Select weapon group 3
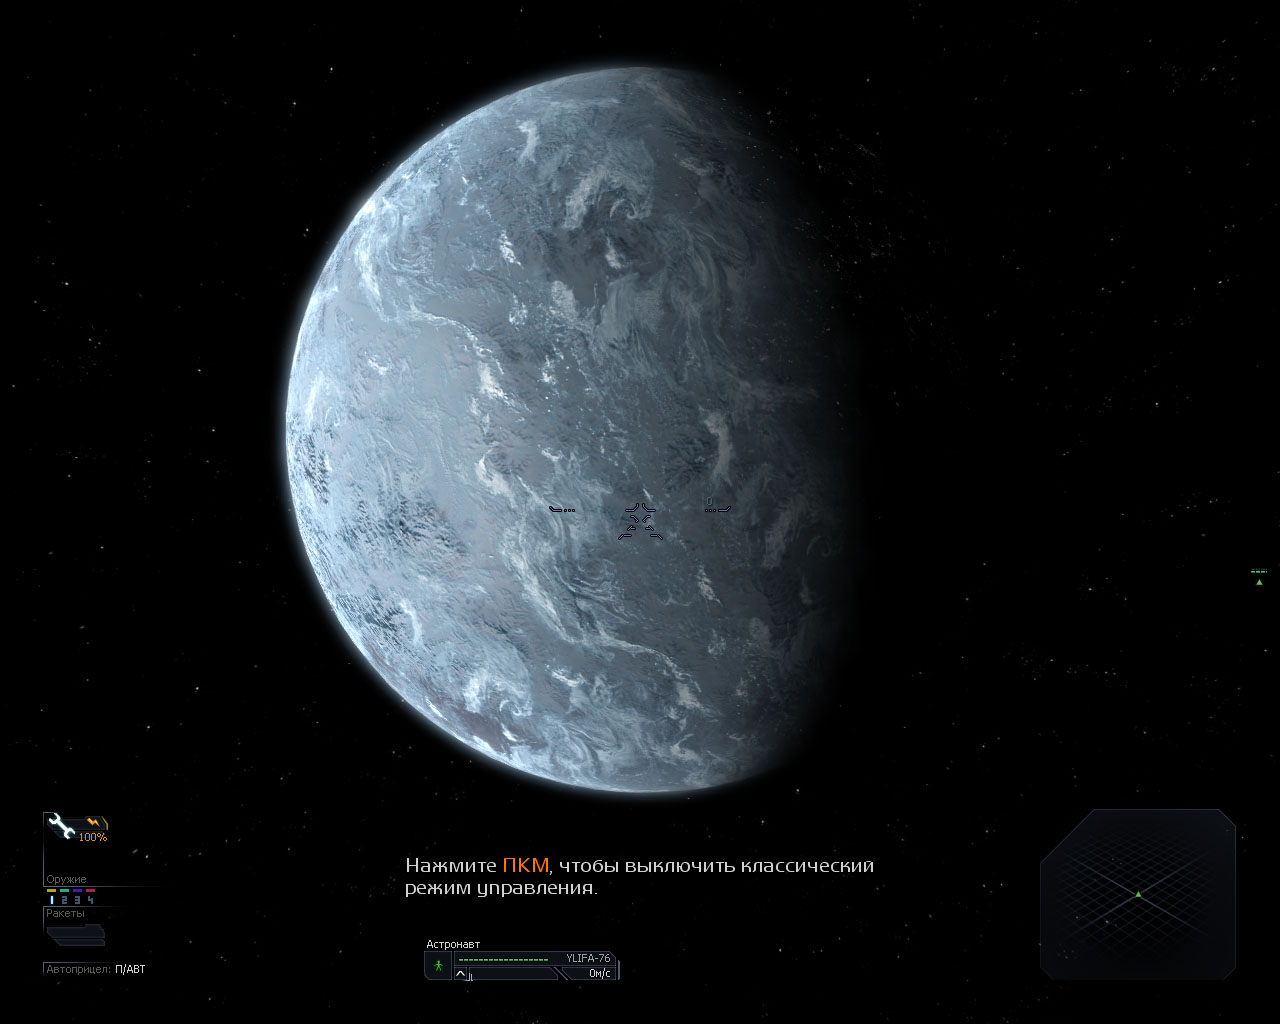The width and height of the screenshot is (1280, 1024). coord(77,900)
